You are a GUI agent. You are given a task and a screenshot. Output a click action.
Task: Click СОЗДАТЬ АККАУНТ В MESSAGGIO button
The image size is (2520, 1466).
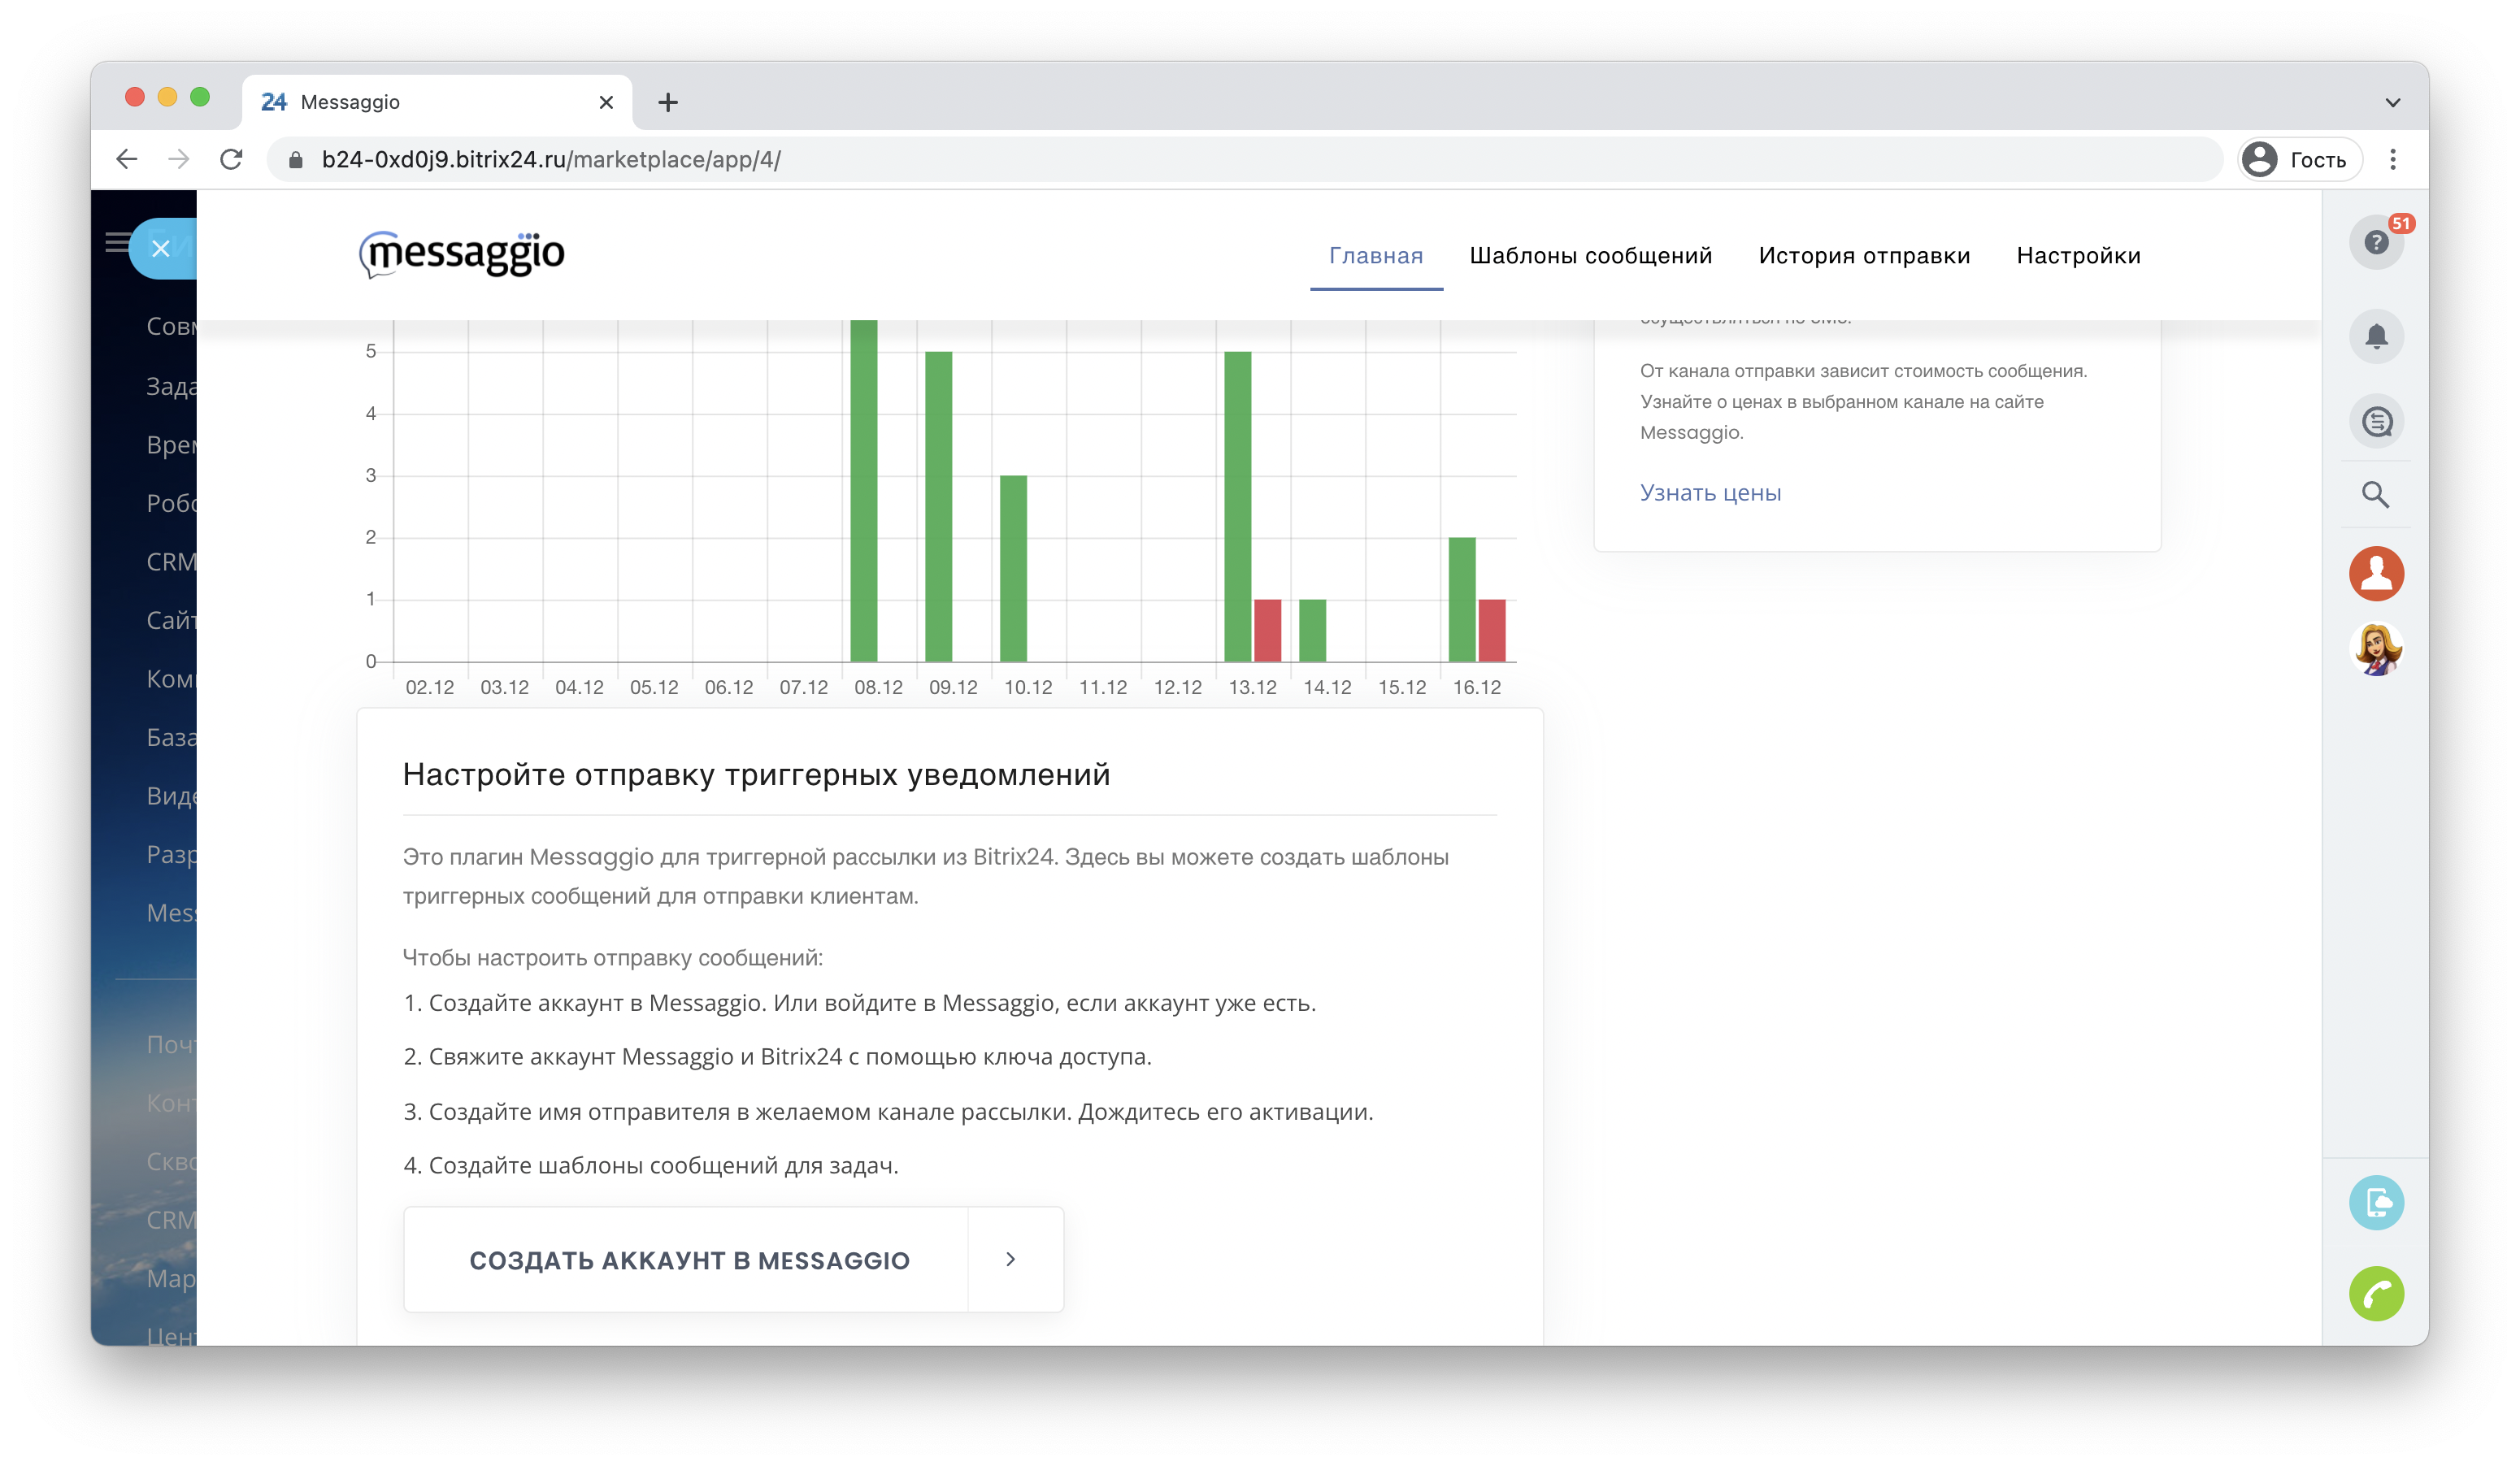[x=689, y=1260]
